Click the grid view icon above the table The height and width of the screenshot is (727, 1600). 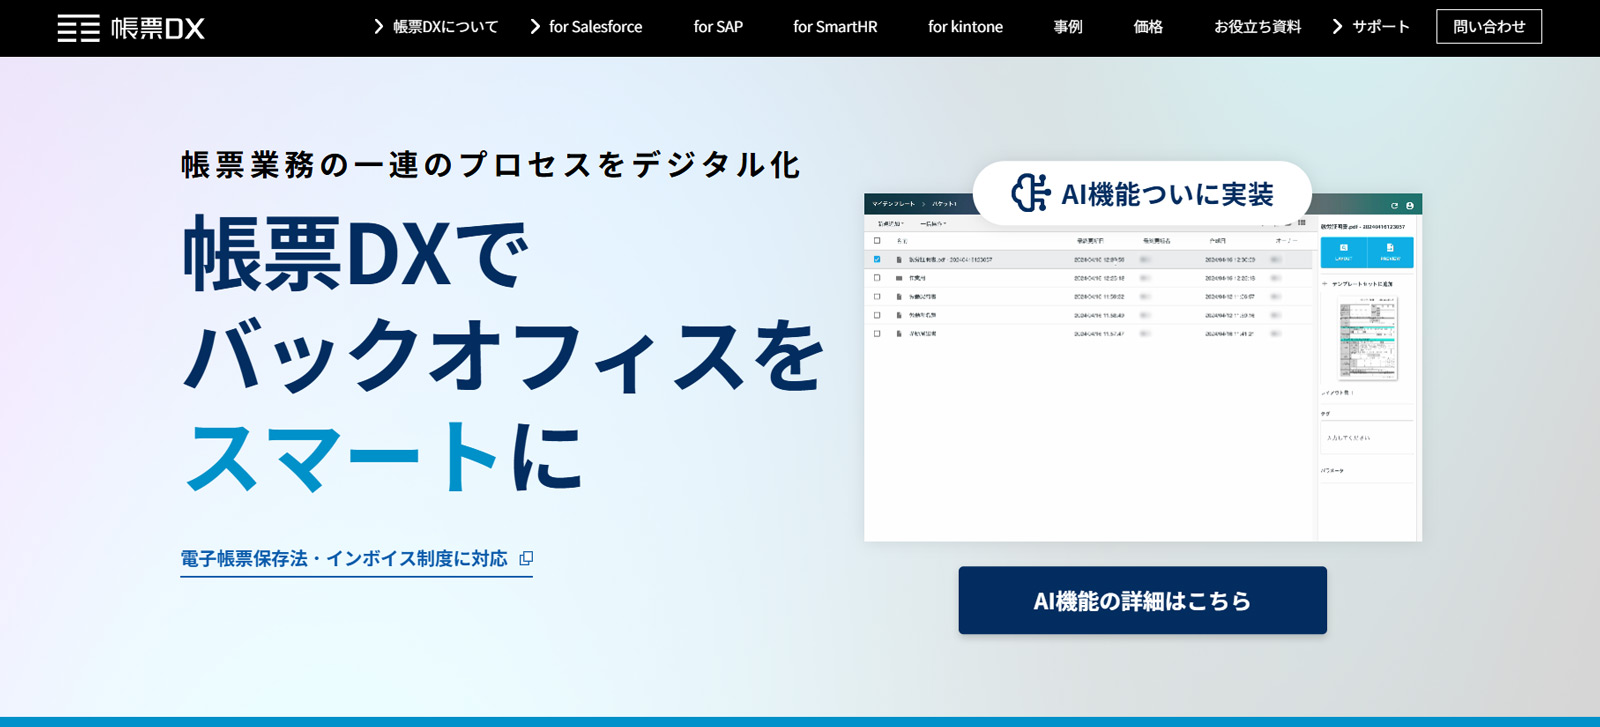pos(1301,223)
